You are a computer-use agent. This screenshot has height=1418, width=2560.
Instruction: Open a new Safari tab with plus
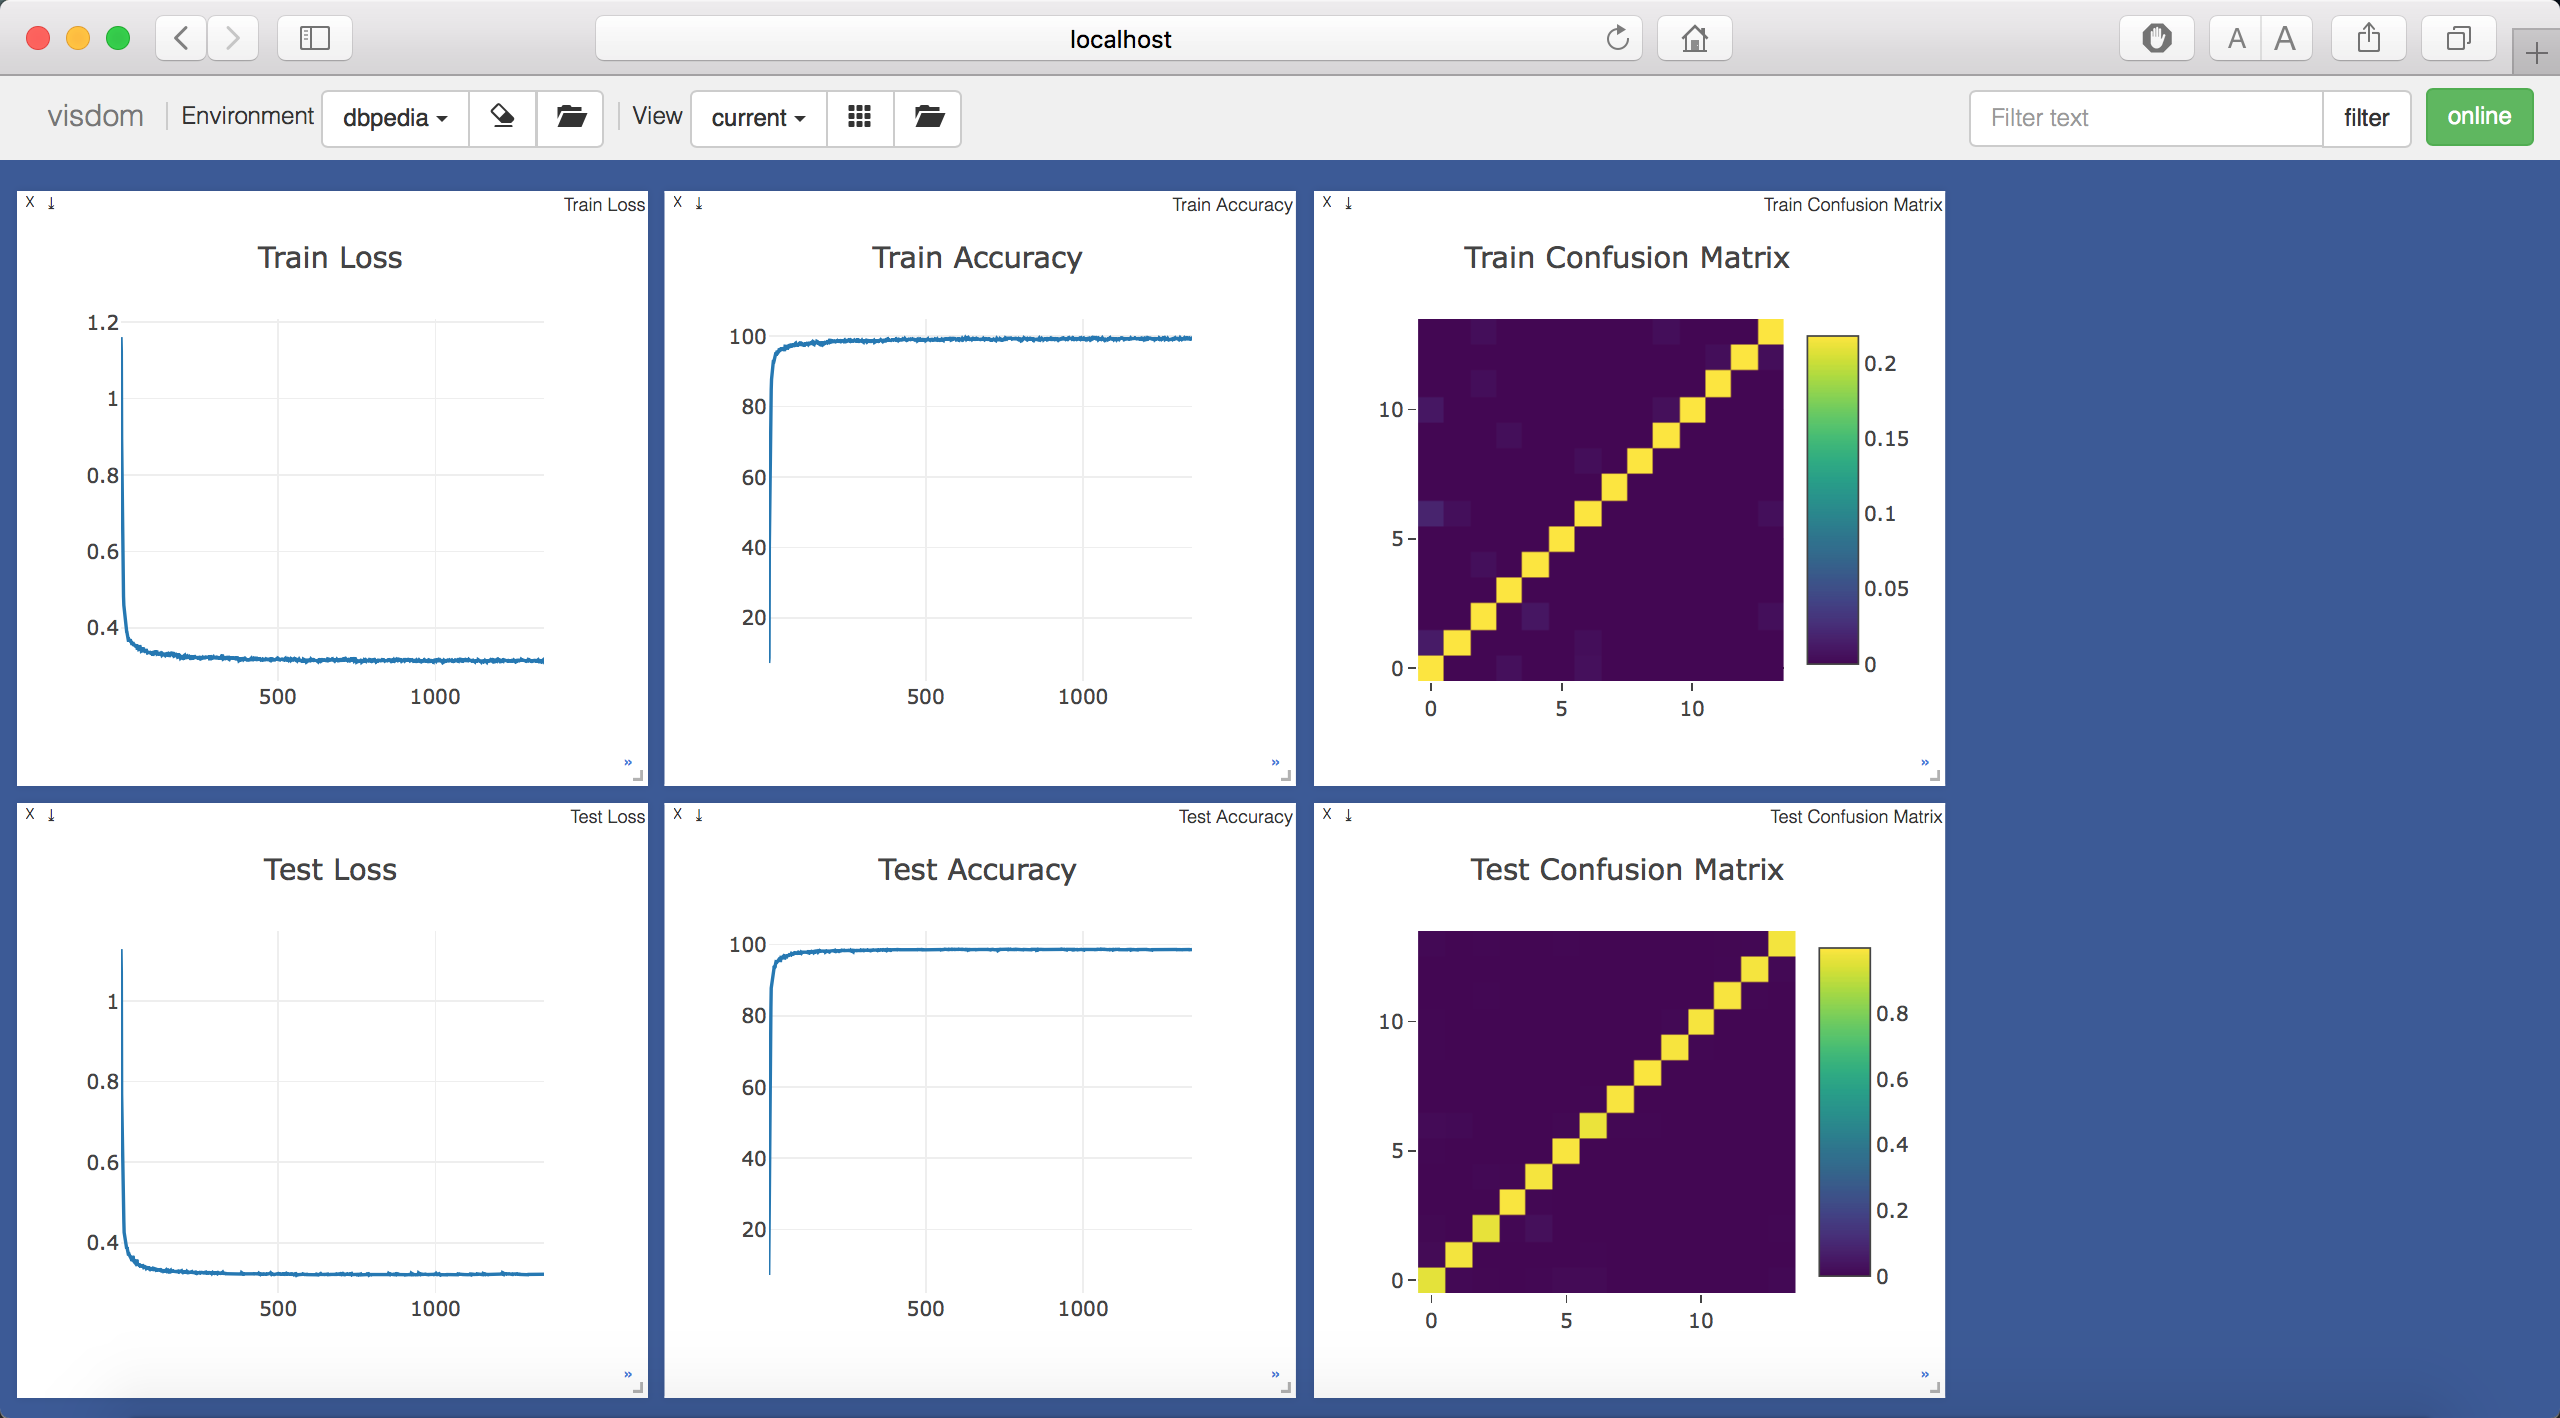2535,52
